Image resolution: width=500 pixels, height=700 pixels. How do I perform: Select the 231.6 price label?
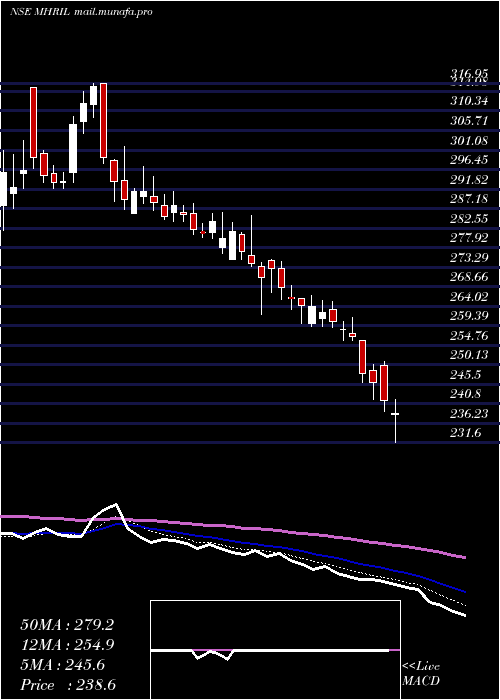click(465, 433)
